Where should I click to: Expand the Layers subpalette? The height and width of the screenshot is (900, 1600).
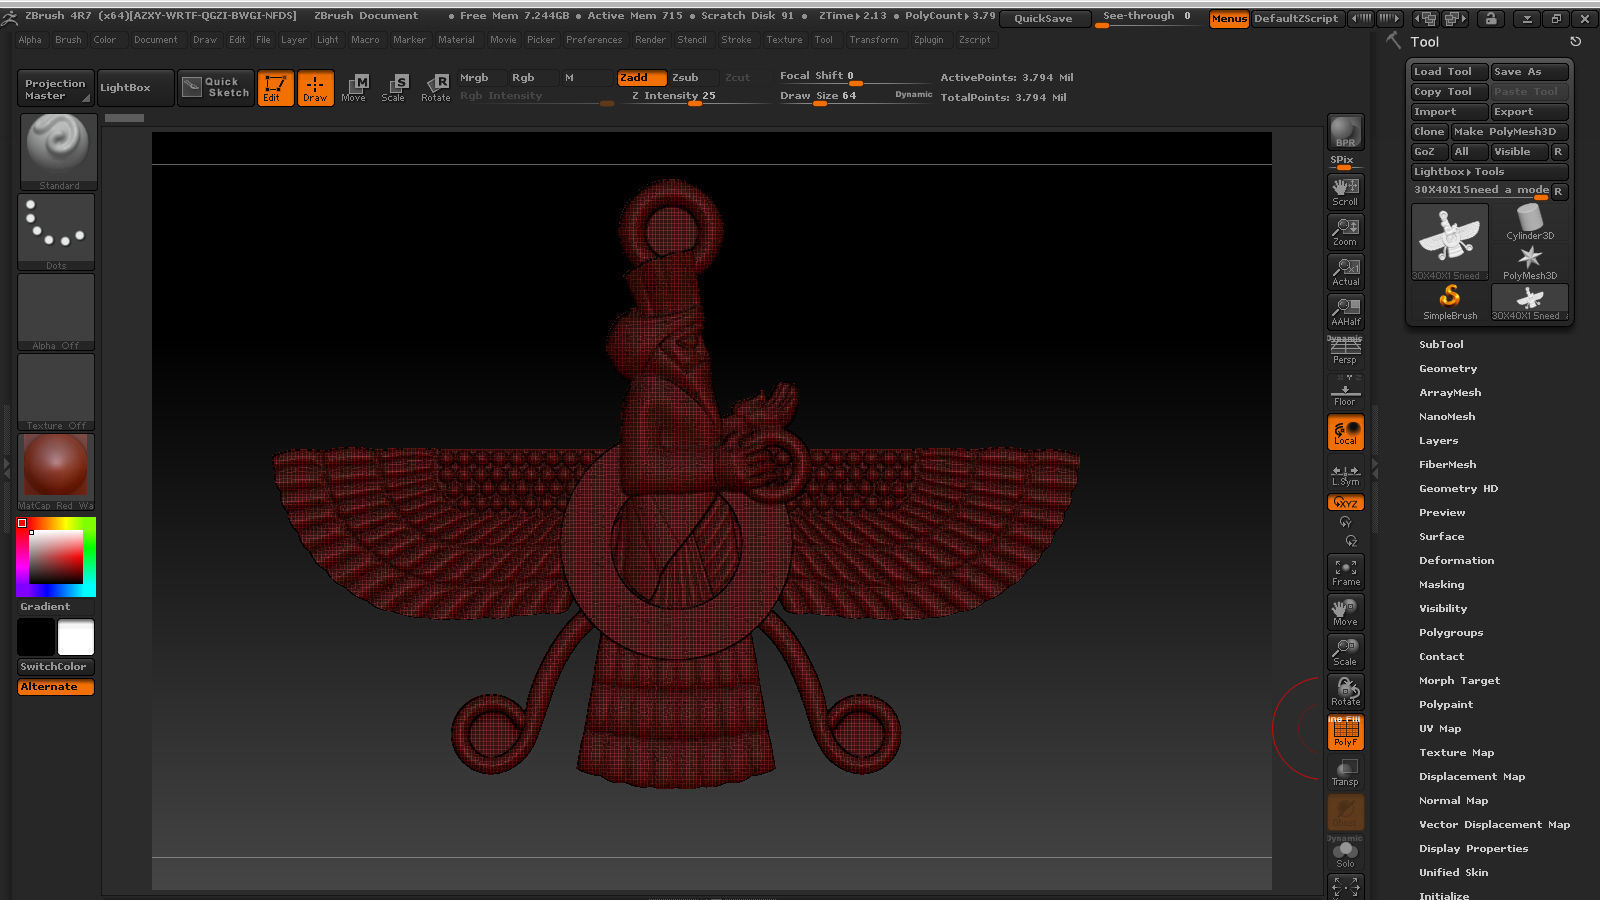1438,440
